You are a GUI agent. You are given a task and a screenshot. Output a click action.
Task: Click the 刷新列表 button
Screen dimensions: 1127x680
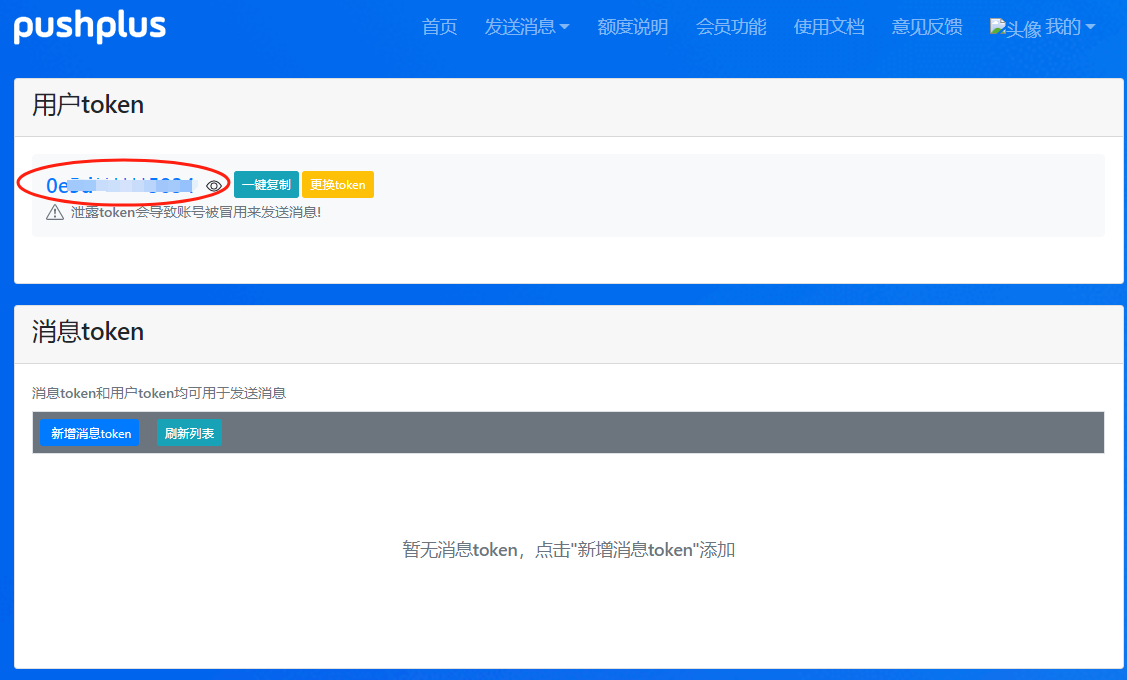[x=189, y=433]
